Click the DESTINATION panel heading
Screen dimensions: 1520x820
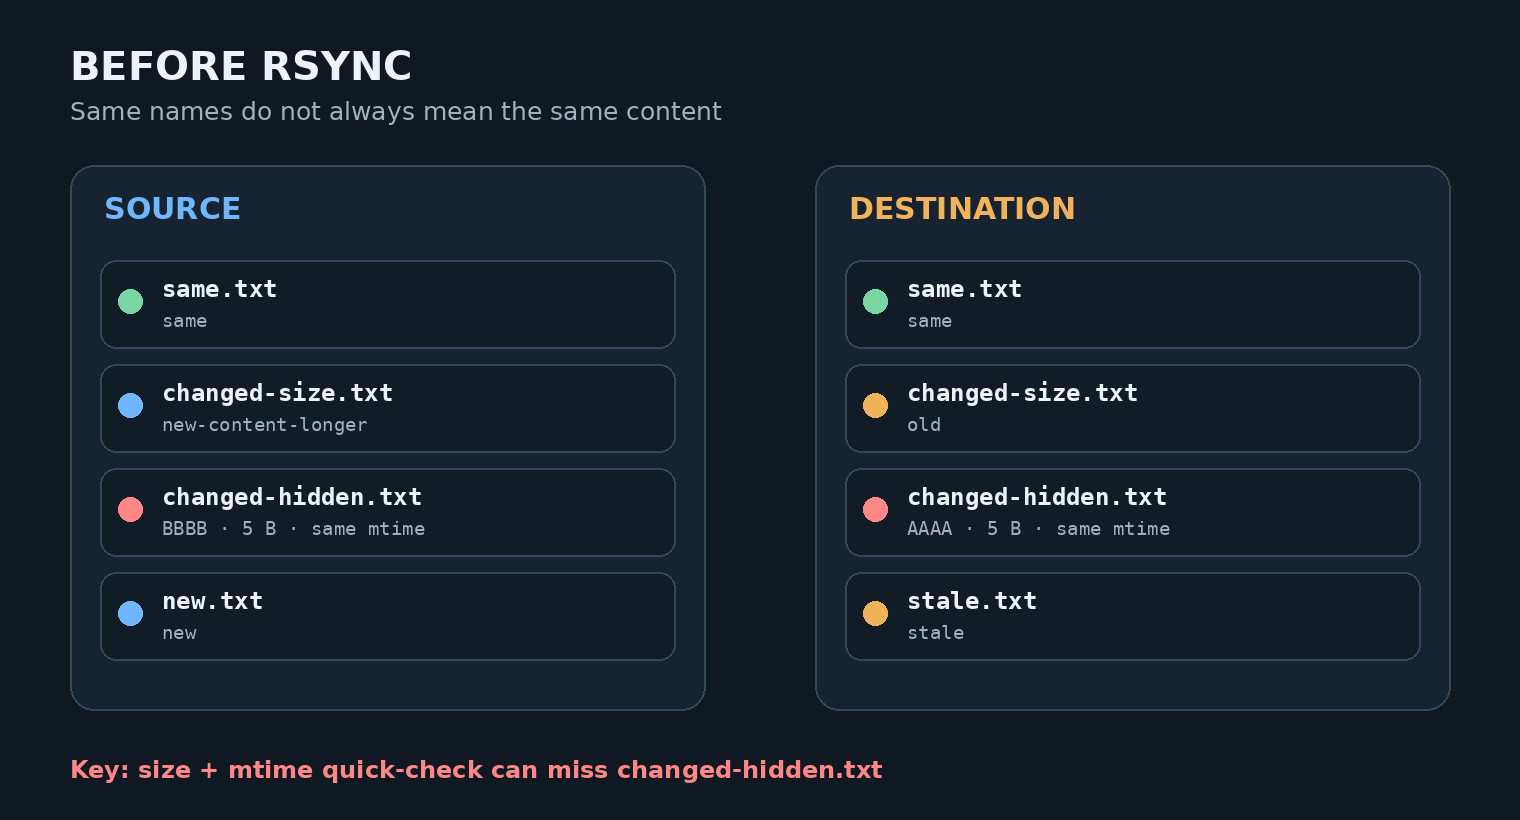click(962, 209)
